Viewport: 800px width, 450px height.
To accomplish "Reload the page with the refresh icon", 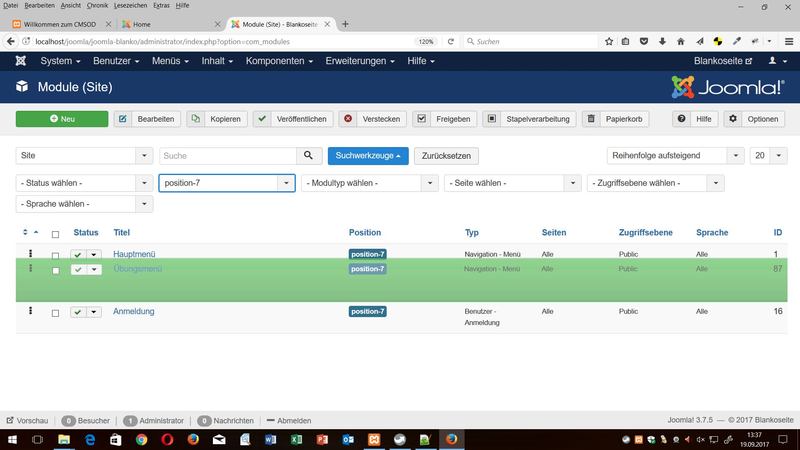I will (x=451, y=41).
